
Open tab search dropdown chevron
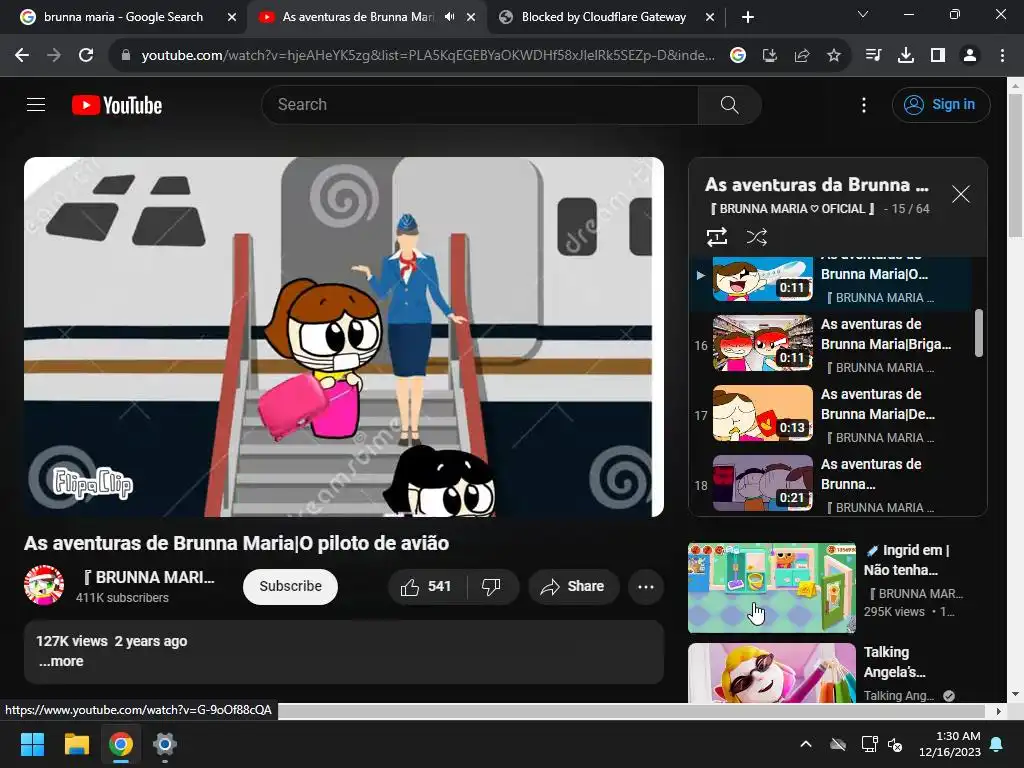[x=863, y=14]
